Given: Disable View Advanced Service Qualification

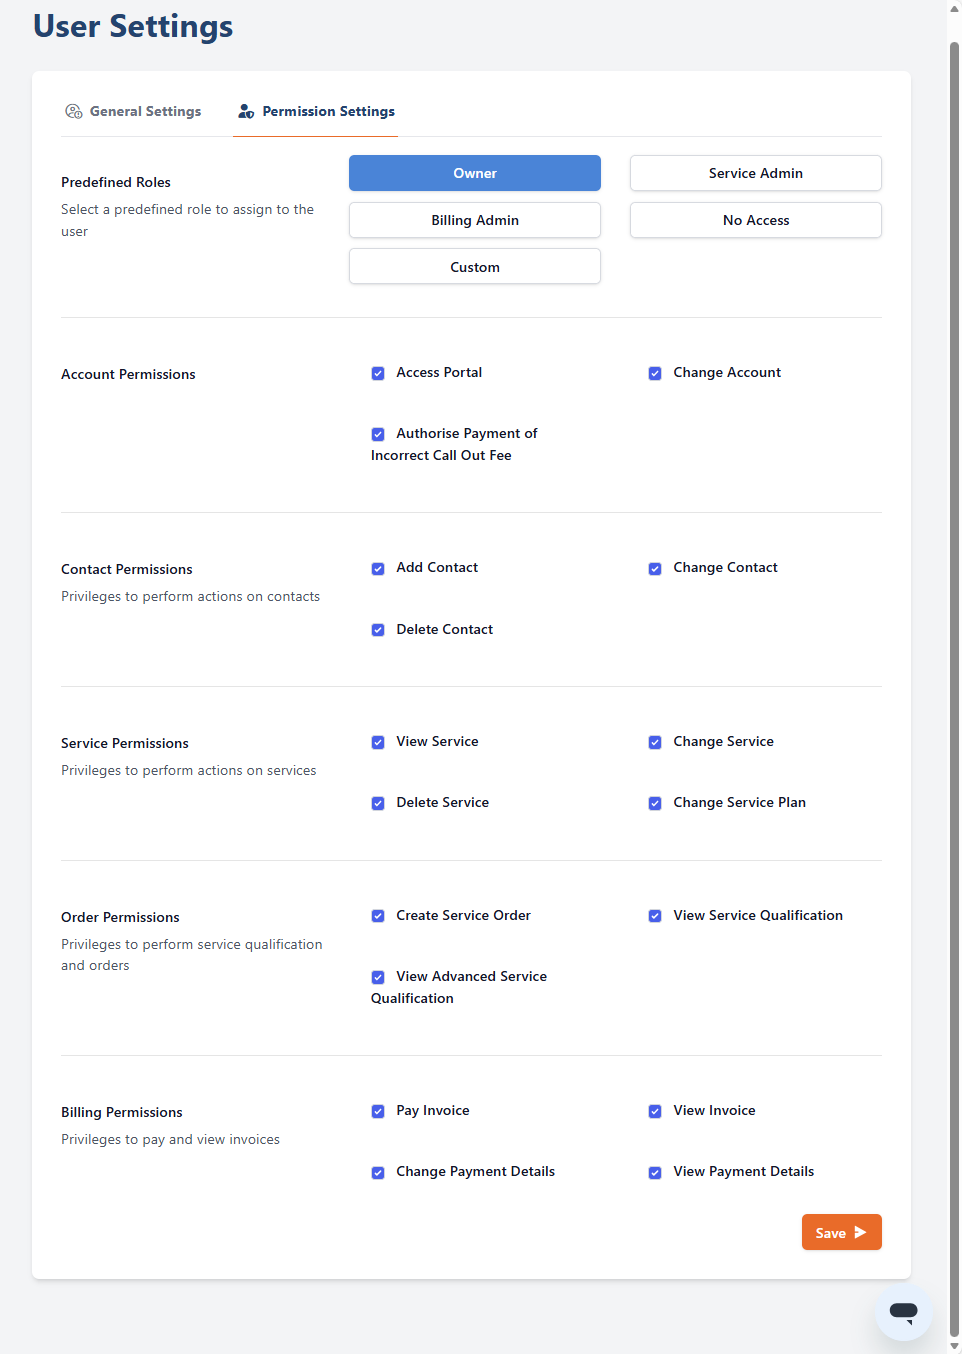Looking at the screenshot, I should pos(378,977).
